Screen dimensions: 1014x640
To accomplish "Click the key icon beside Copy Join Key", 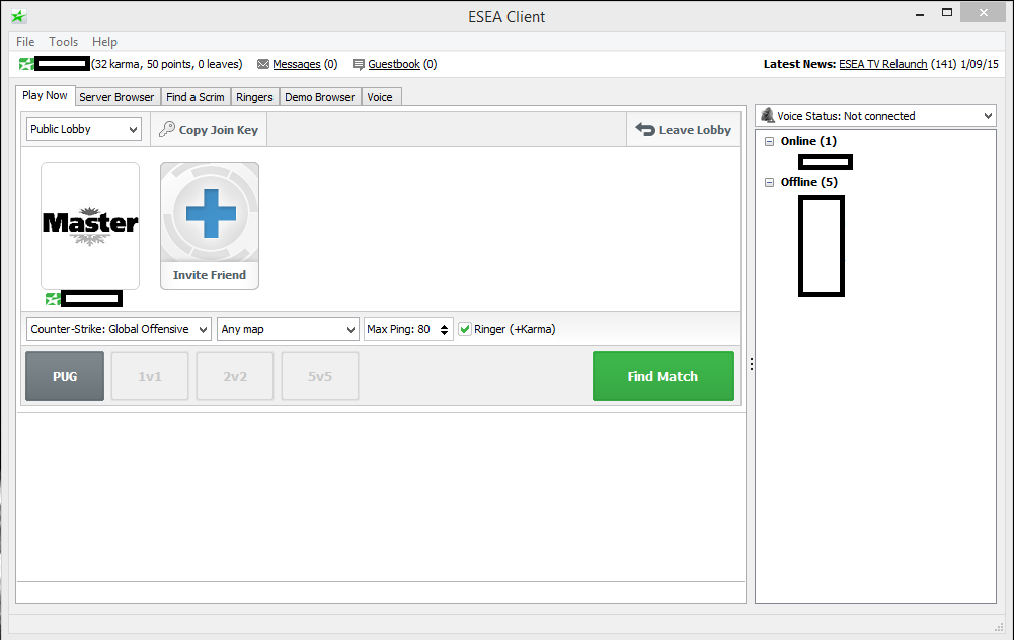I will click(167, 129).
